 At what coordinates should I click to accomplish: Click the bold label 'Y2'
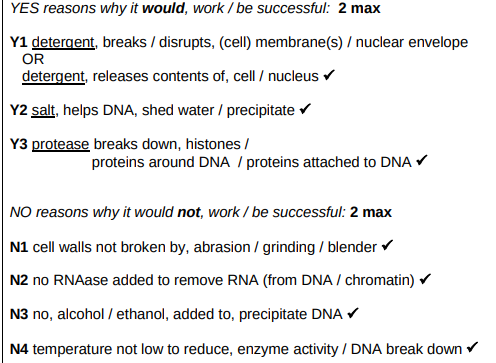(19, 110)
